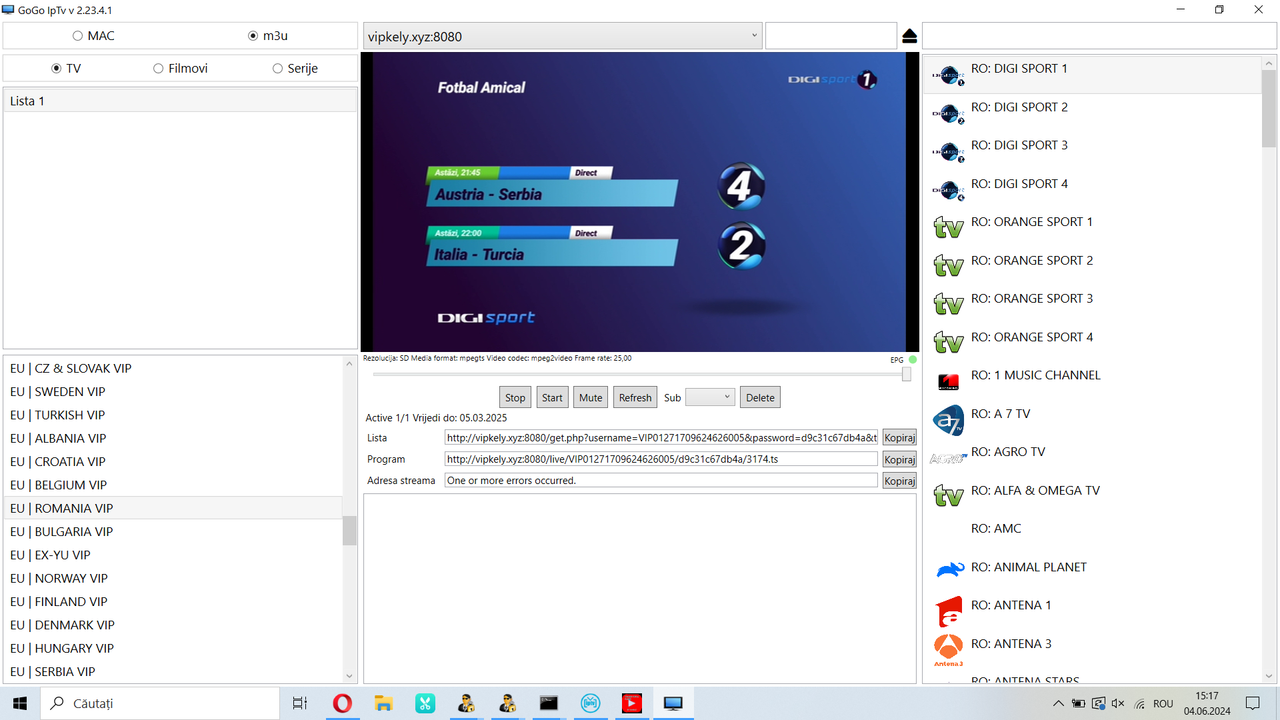Viewport: 1280px width, 720px height.
Task: Open the Windows Start menu
Action: click(x=20, y=703)
